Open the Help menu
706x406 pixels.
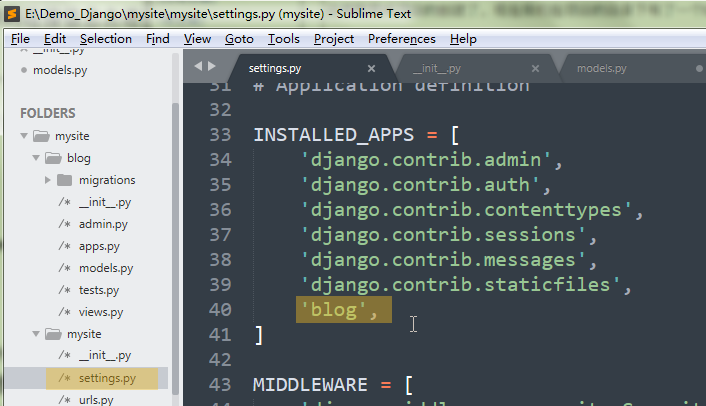463,39
